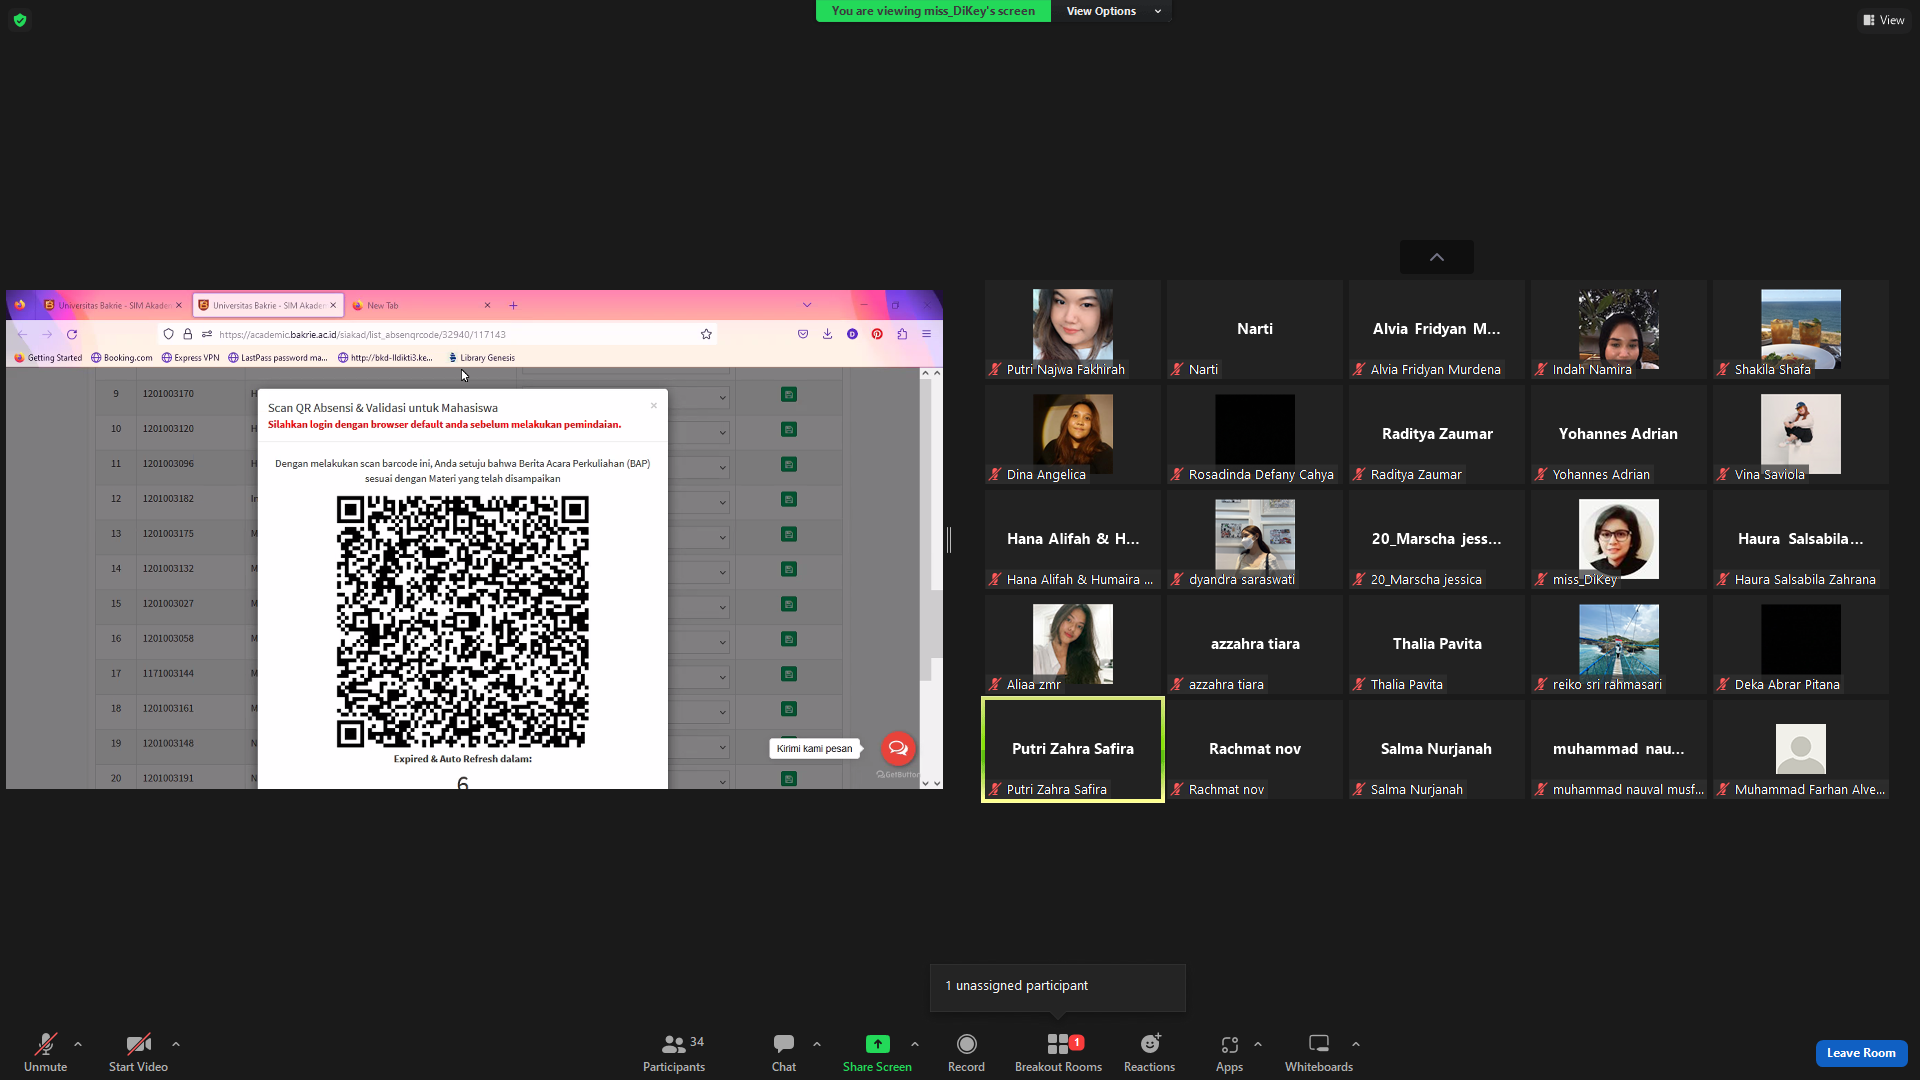Select Putri Najwa Fakhirah's video tile
The width and height of the screenshot is (1920, 1080).
pyautogui.click(x=1072, y=330)
